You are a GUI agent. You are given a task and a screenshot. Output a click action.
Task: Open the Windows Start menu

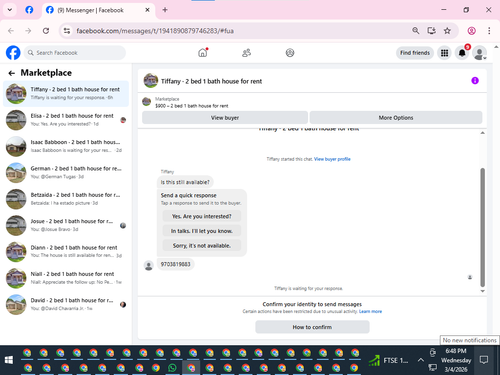[x=9, y=360]
